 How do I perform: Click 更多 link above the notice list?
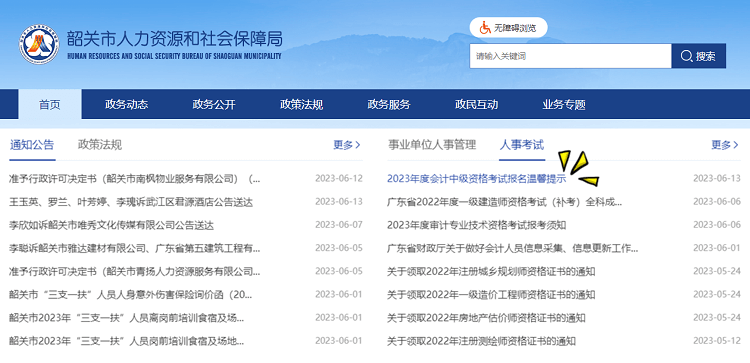pos(347,145)
